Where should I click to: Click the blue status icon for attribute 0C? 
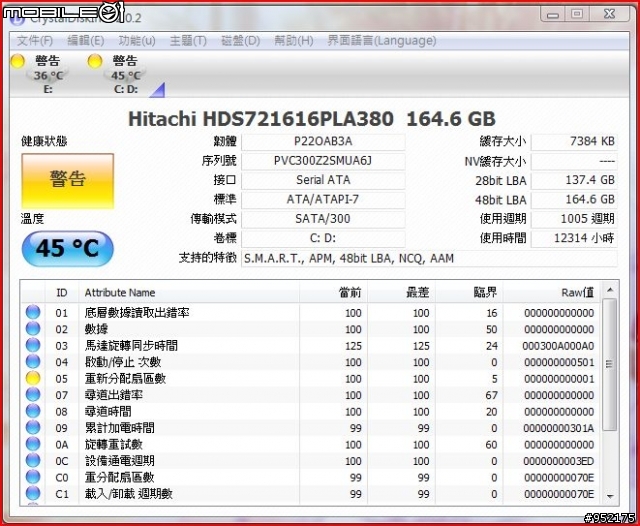(x=33, y=461)
